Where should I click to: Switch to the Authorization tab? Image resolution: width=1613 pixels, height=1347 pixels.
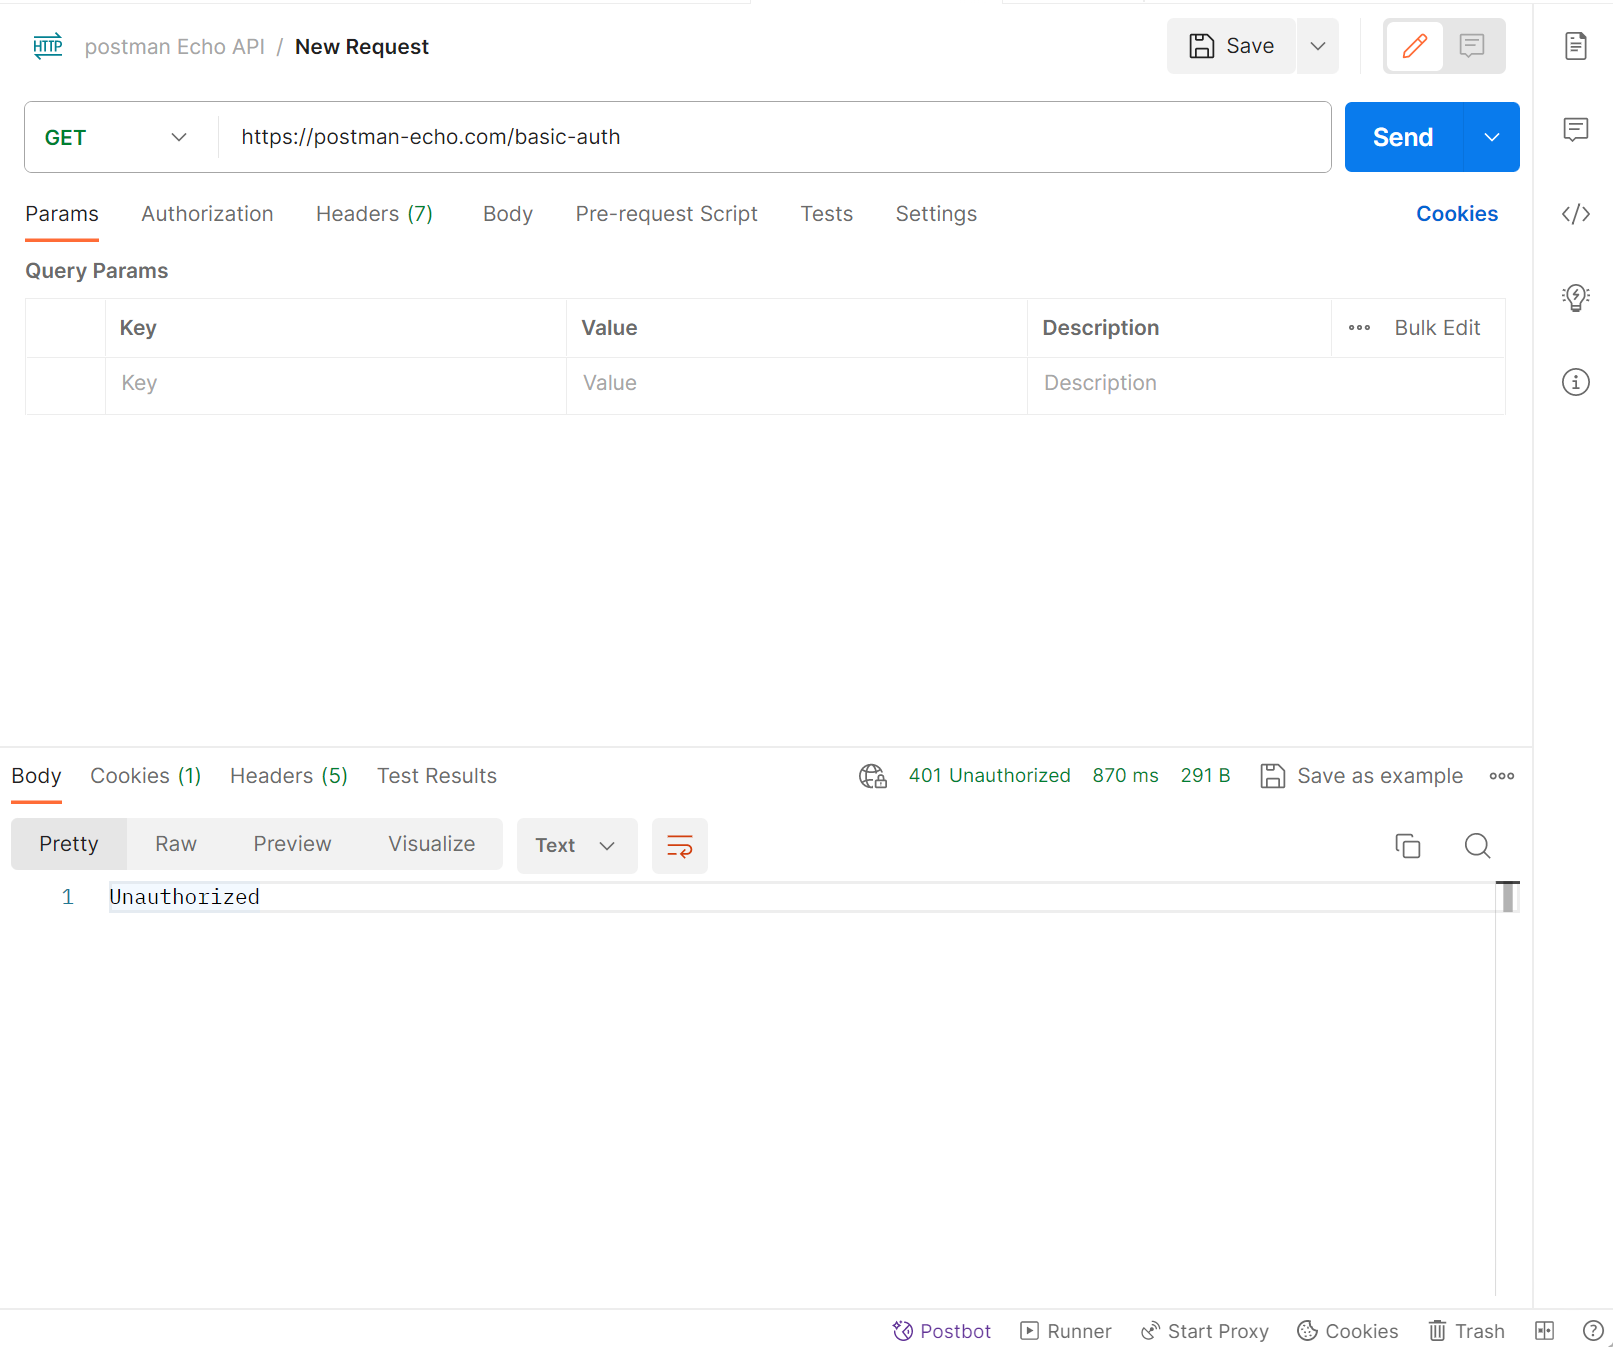tap(207, 214)
